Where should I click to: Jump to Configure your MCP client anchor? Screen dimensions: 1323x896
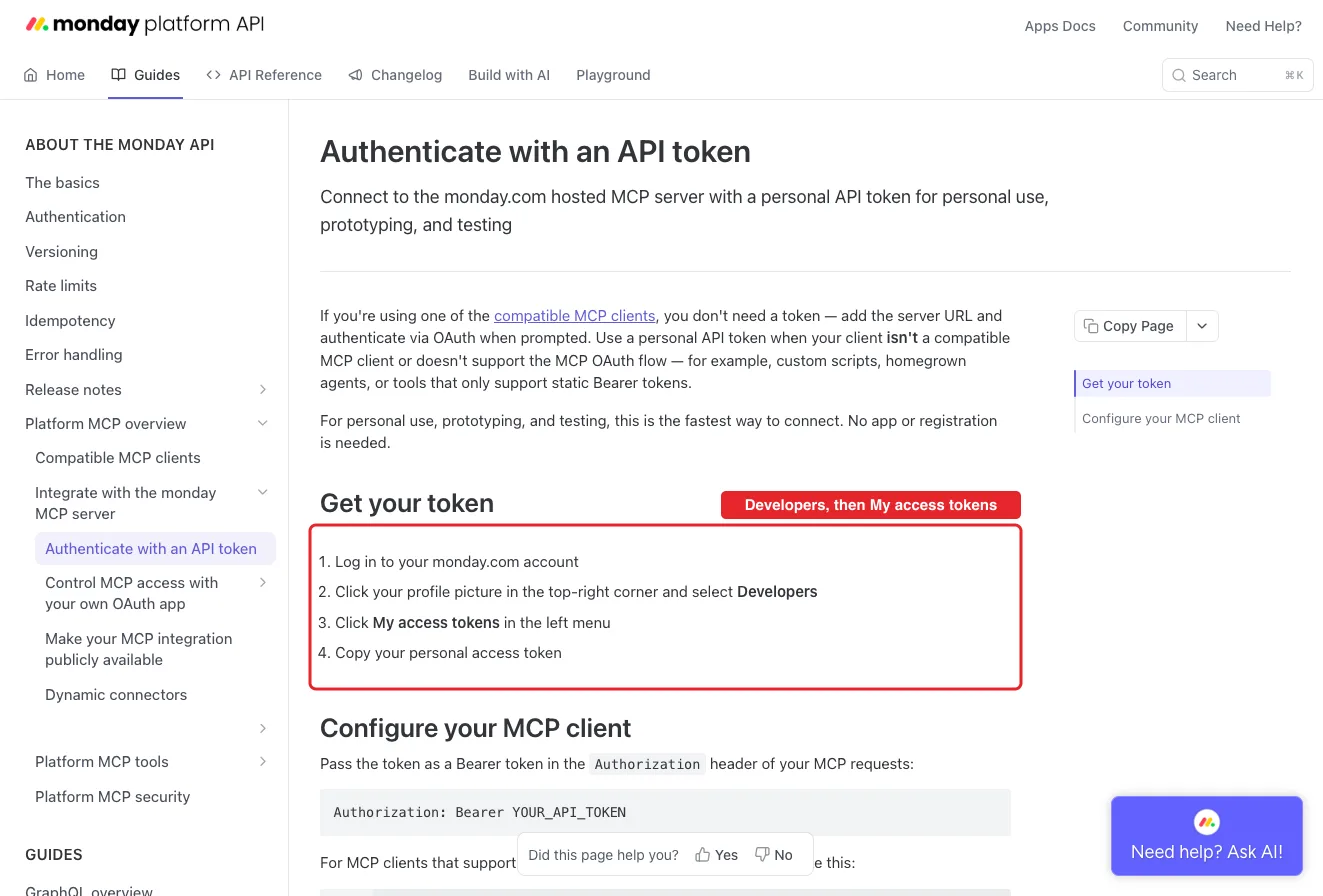pyautogui.click(x=1161, y=418)
